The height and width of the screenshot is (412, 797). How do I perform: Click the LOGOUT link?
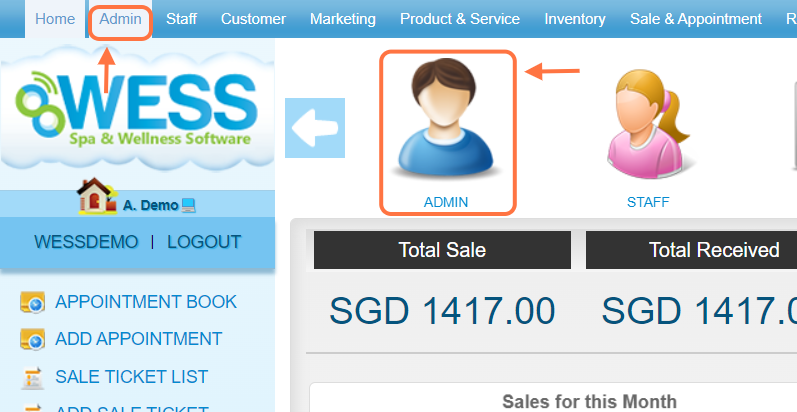click(x=204, y=242)
